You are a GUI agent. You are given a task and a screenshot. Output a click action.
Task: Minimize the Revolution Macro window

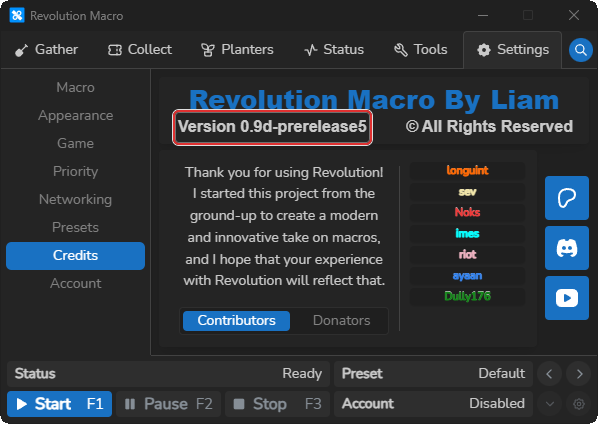(x=483, y=16)
